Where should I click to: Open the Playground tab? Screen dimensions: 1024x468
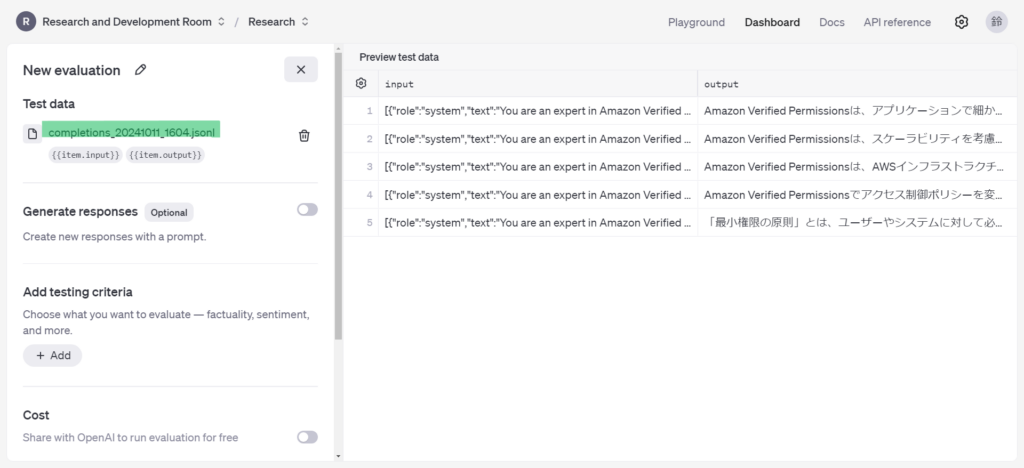(x=696, y=22)
